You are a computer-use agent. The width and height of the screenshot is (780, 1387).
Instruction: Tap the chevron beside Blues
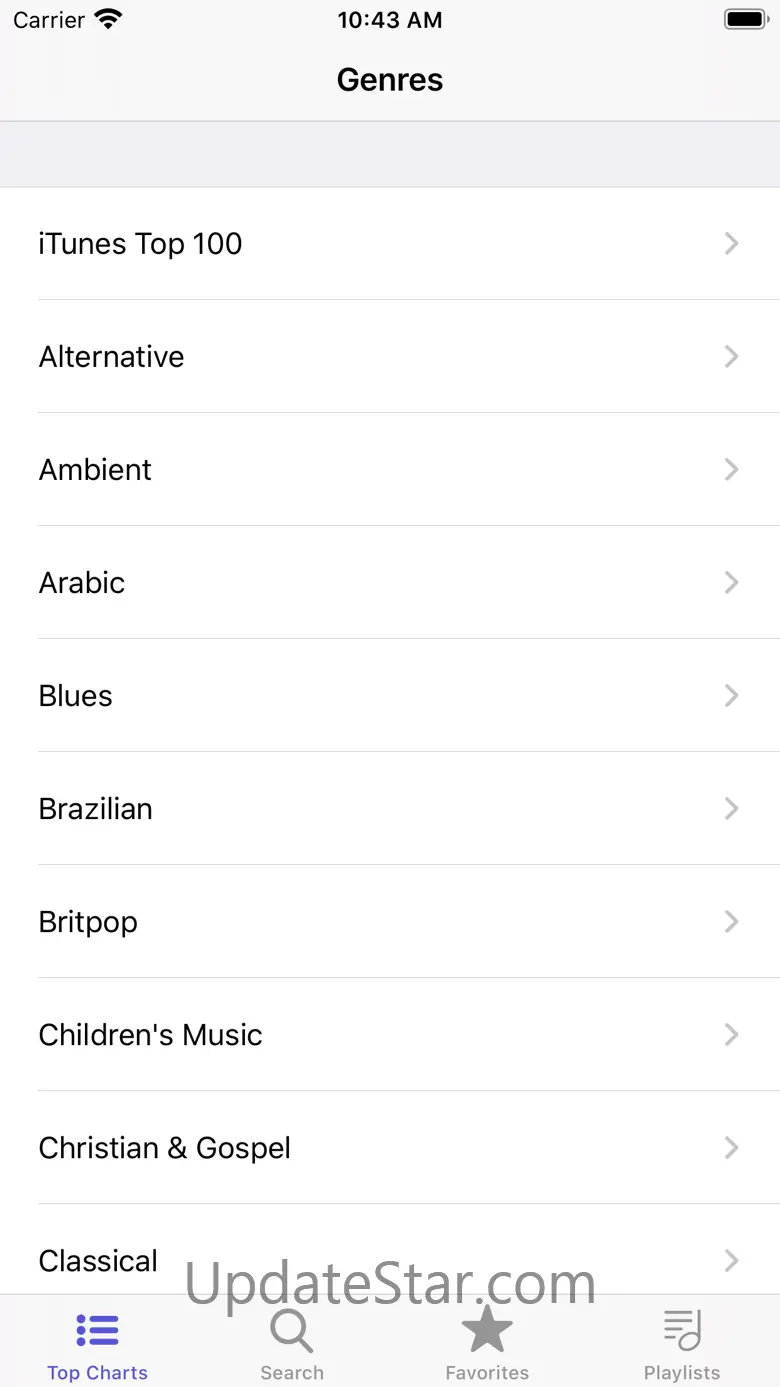coord(732,695)
